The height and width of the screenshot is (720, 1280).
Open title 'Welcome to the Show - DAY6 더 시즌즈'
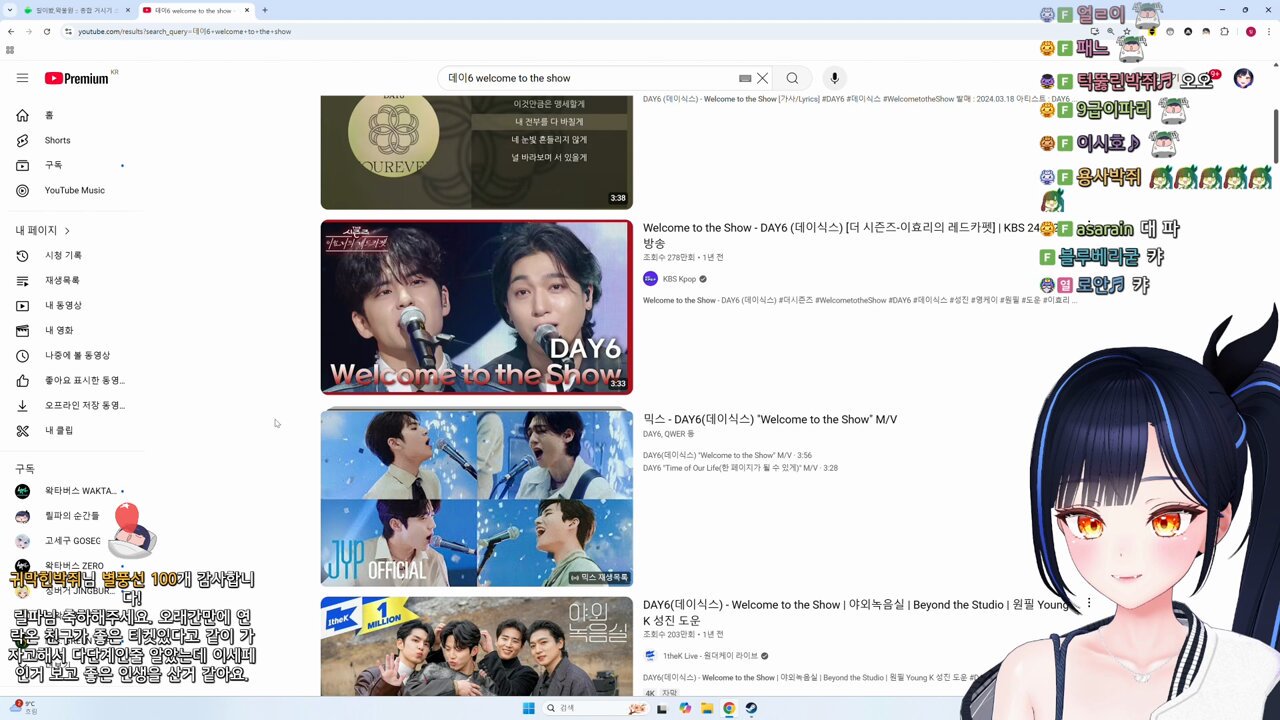[850, 235]
